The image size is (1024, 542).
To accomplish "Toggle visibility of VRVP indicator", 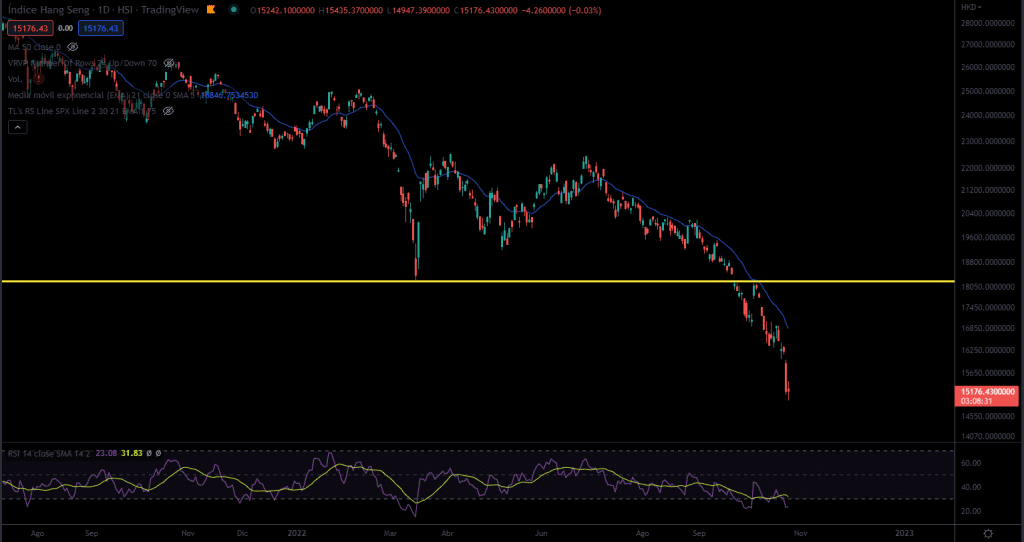I will [169, 63].
